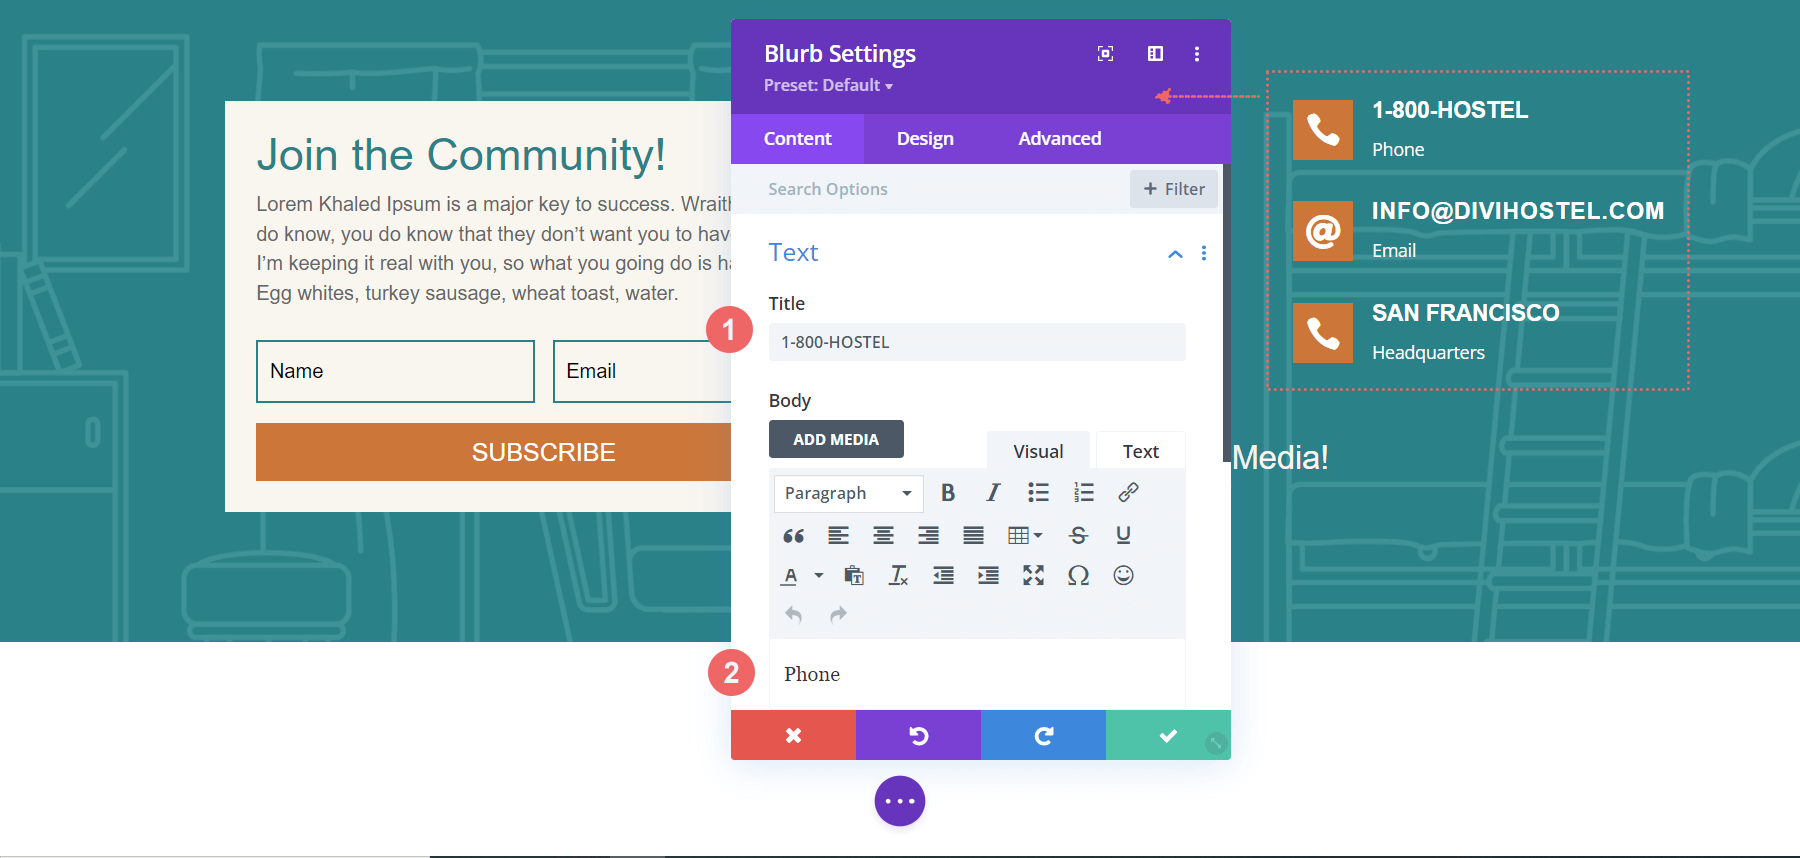Click the expand modal fullscreen icon
The width and height of the screenshot is (1800, 858).
1105,54
